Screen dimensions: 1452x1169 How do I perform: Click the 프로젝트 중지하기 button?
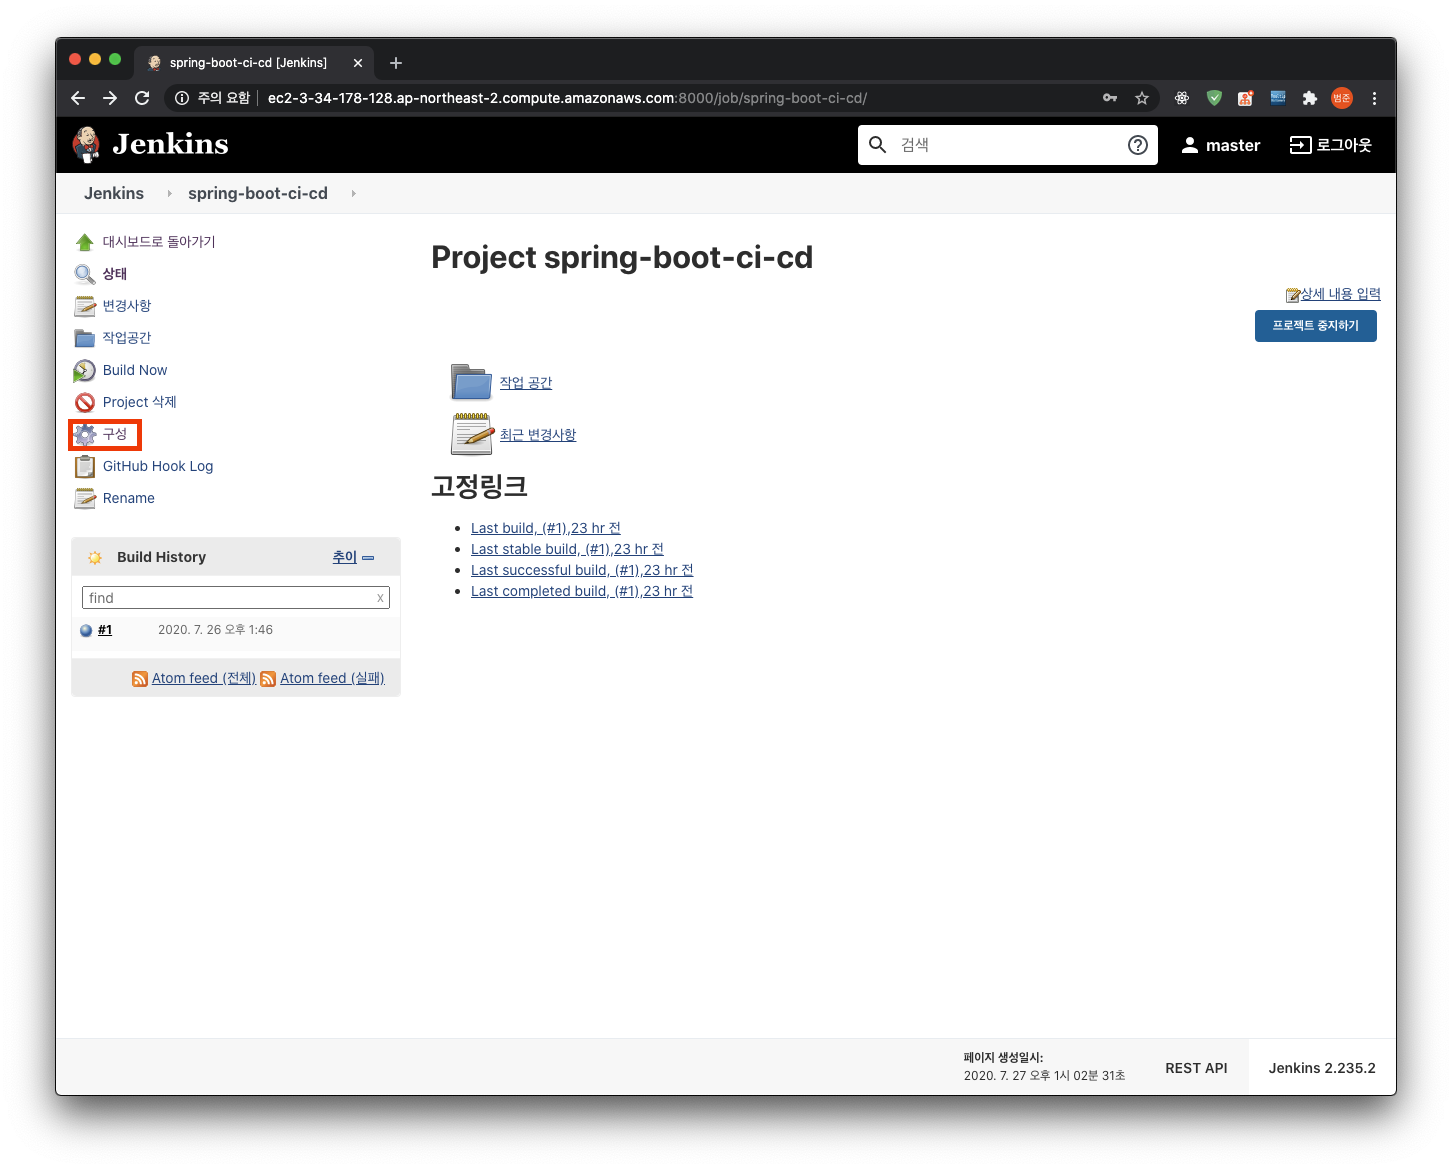click(x=1316, y=326)
